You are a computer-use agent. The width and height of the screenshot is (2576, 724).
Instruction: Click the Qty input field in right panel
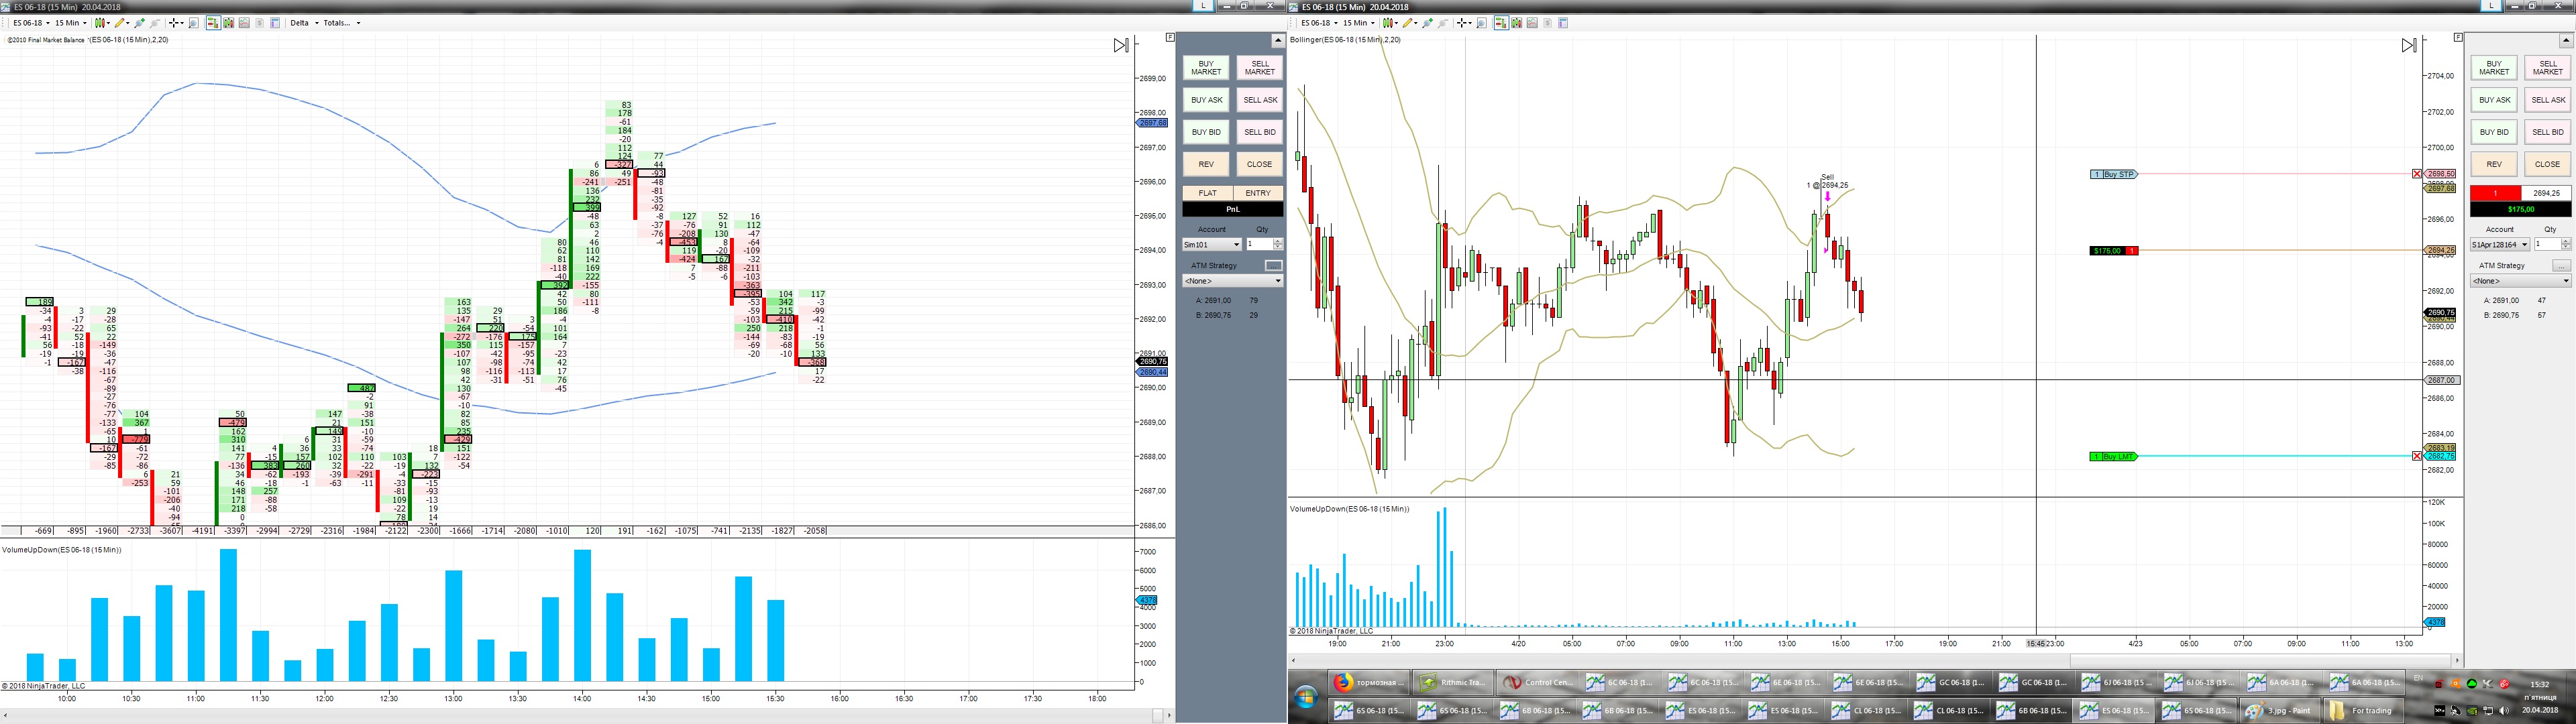(2547, 244)
